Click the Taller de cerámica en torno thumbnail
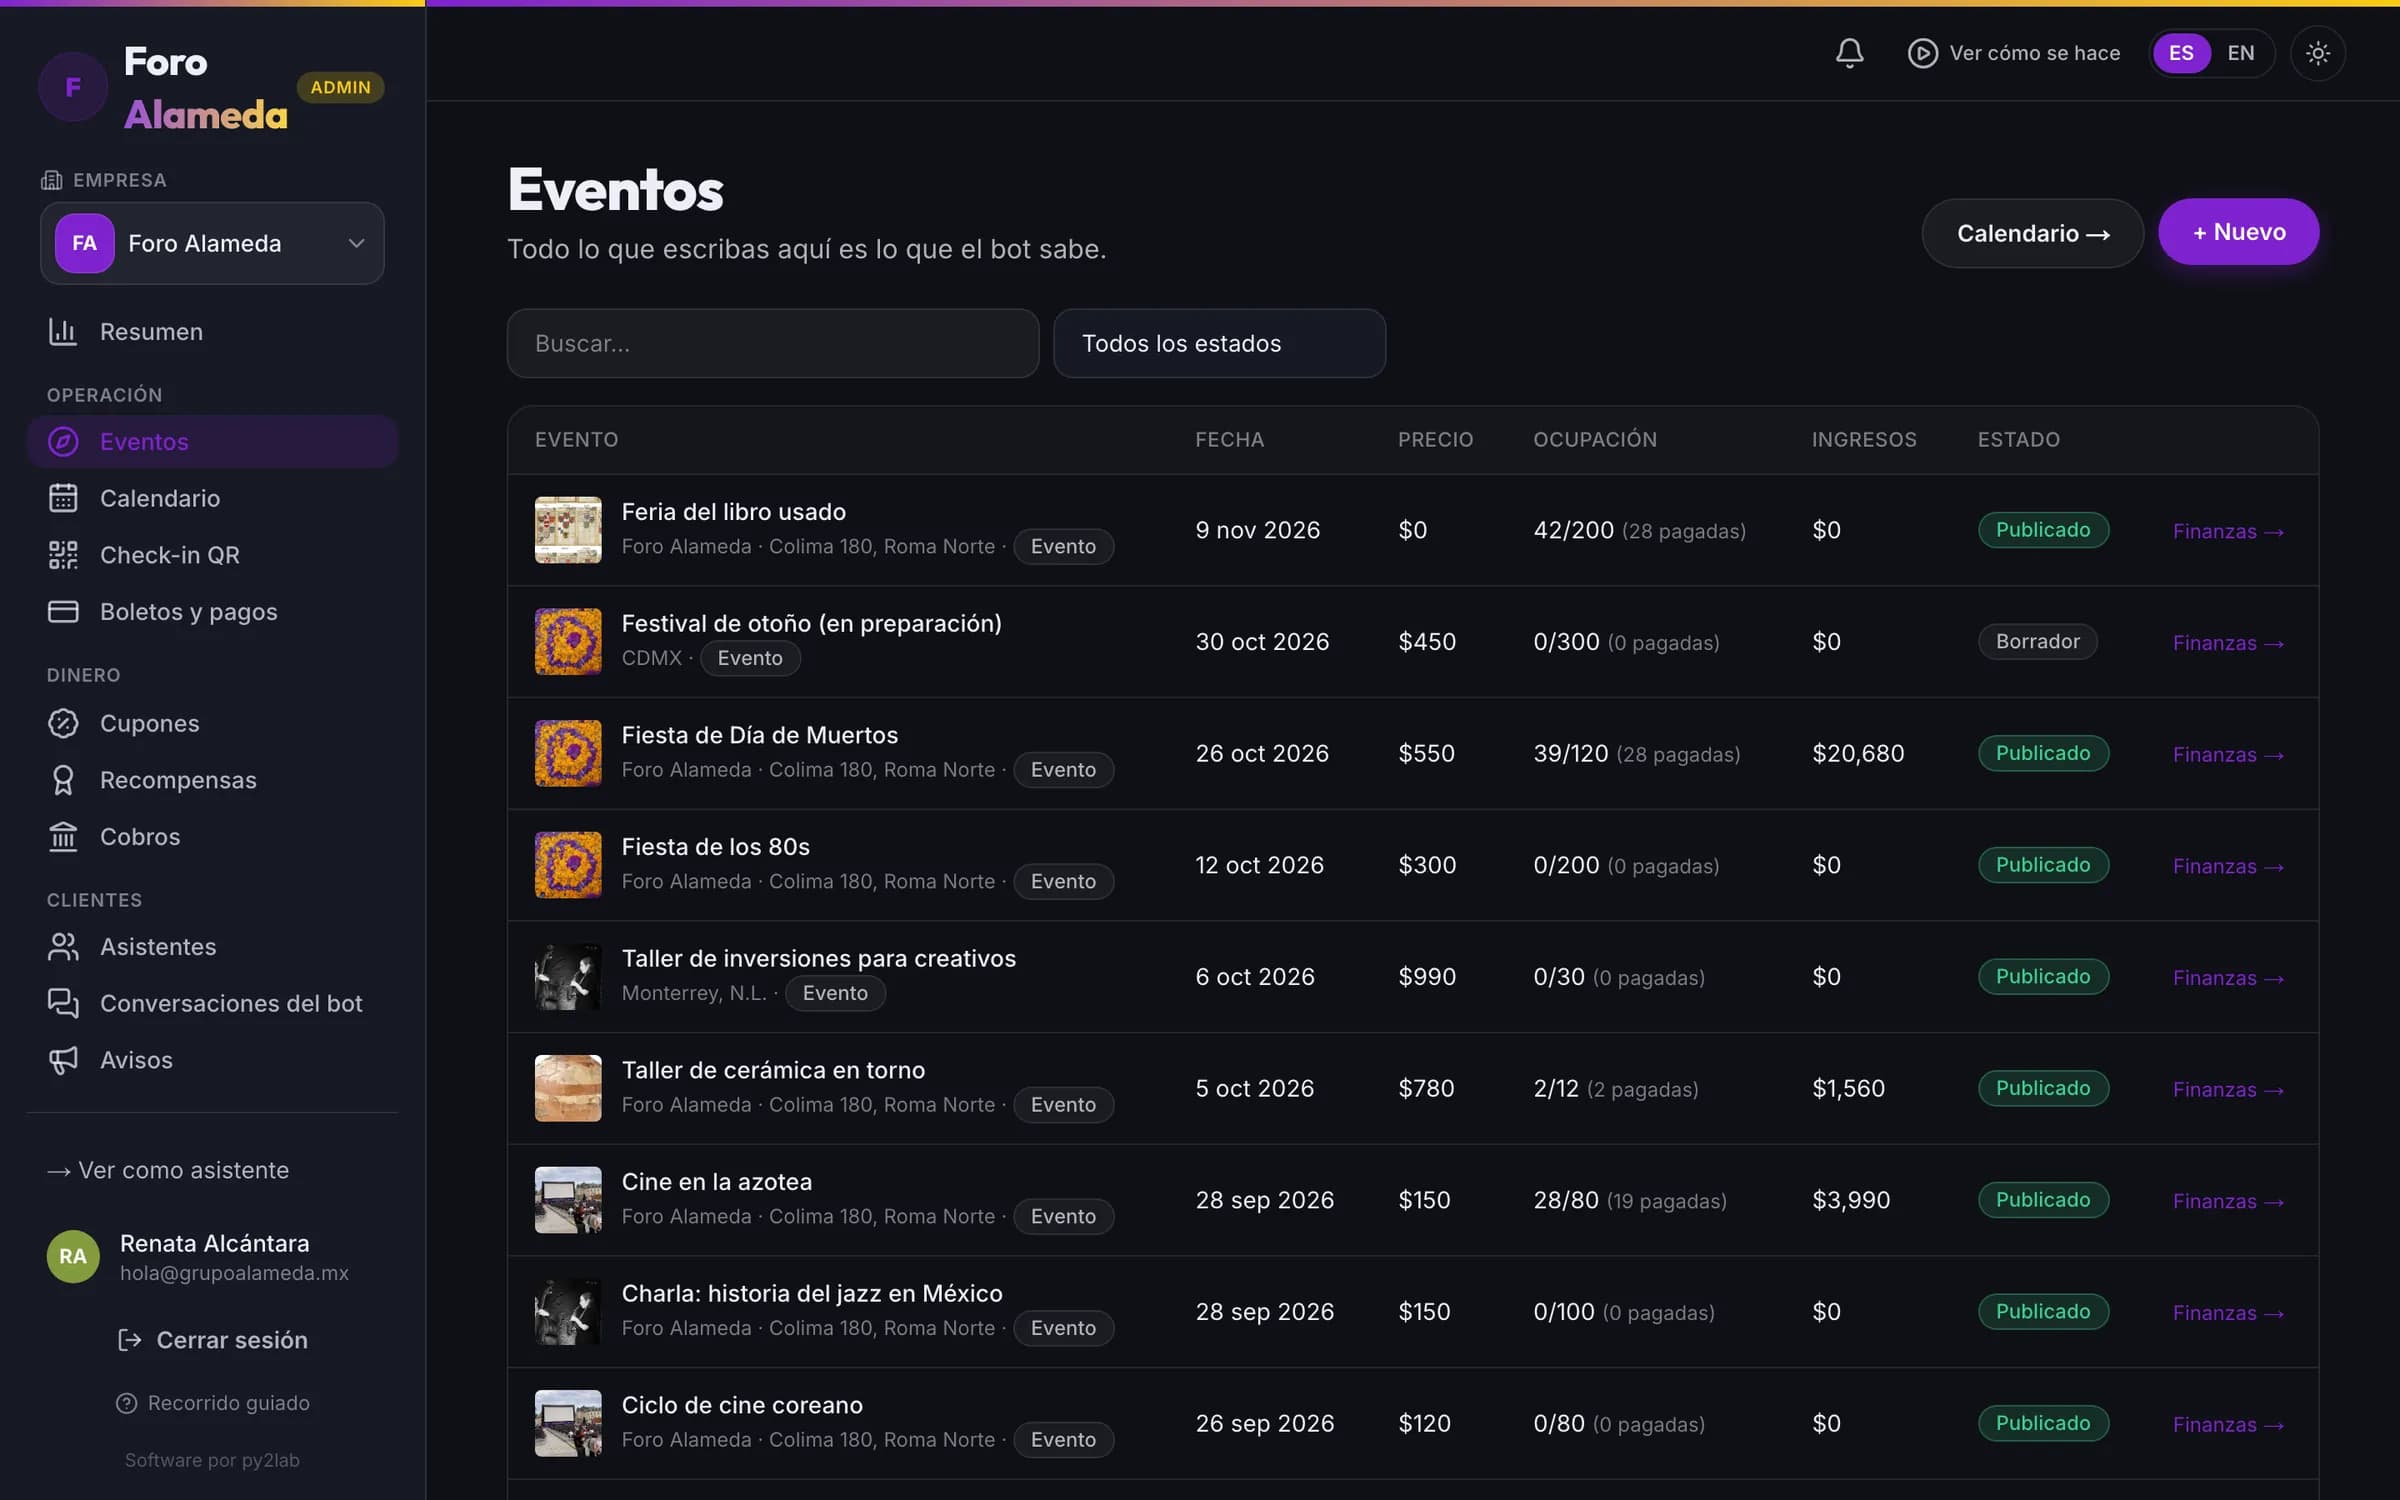Image resolution: width=2400 pixels, height=1500 pixels. pos(568,1088)
